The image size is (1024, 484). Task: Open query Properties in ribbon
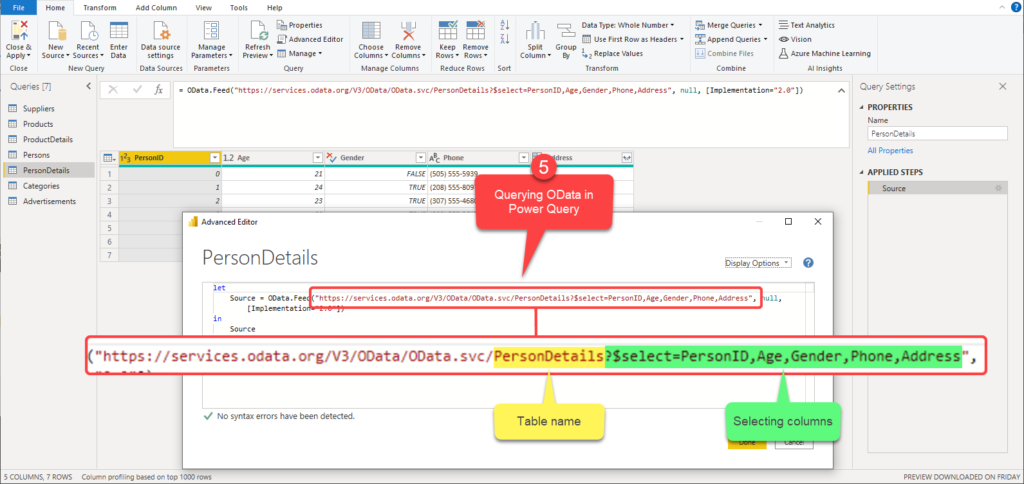(300, 25)
